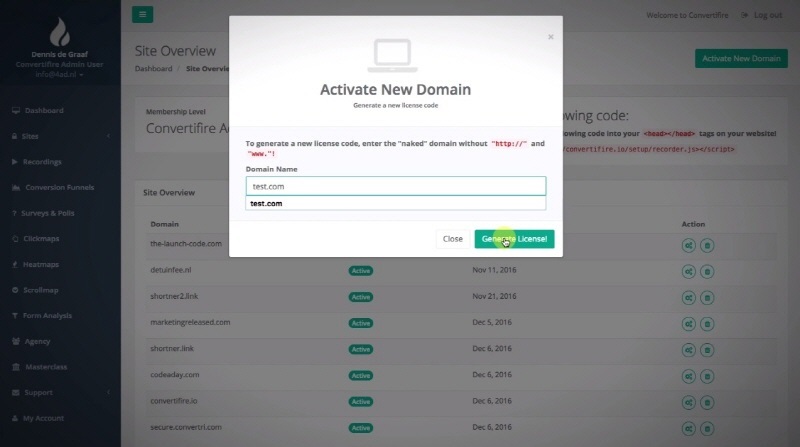
Task: Click share icon for shortner.link row
Action: click(688, 350)
